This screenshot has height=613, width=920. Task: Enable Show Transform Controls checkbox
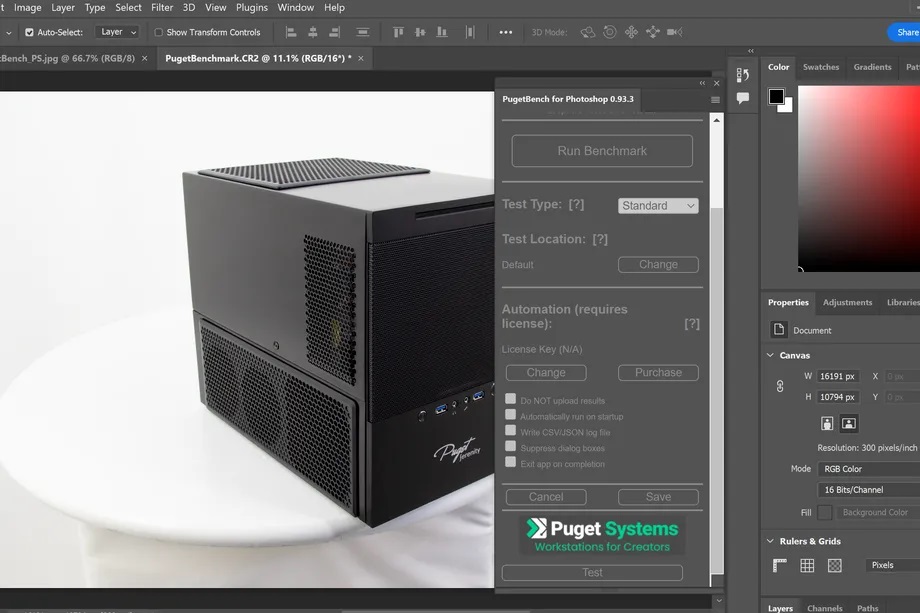pyautogui.click(x=158, y=32)
